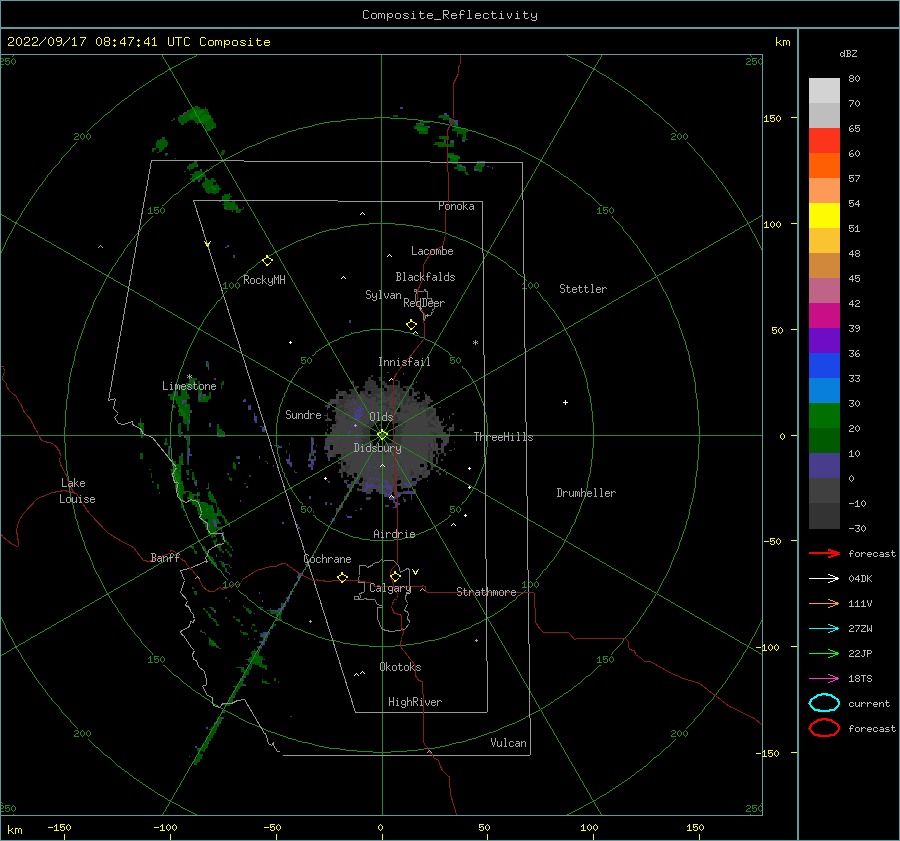This screenshot has height=841, width=900.
Task: Click the Banff town label
Action: pyautogui.click(x=165, y=557)
